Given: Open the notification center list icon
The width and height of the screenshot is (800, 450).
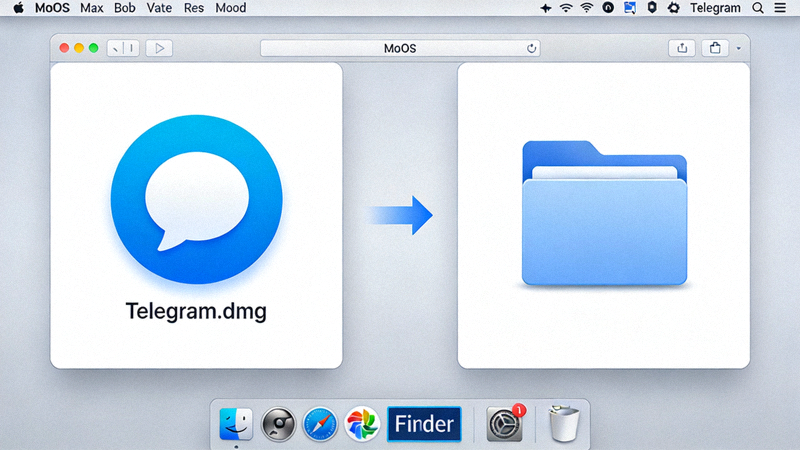Looking at the screenshot, I should click(x=781, y=8).
